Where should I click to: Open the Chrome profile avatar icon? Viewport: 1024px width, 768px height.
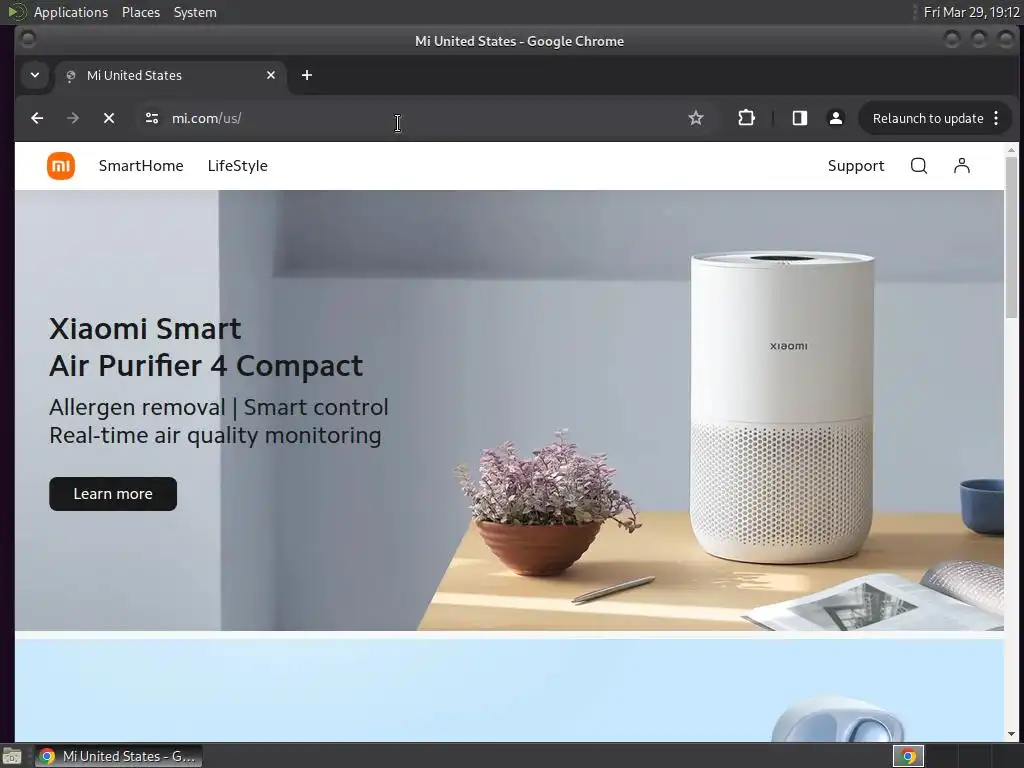pyautogui.click(x=835, y=118)
